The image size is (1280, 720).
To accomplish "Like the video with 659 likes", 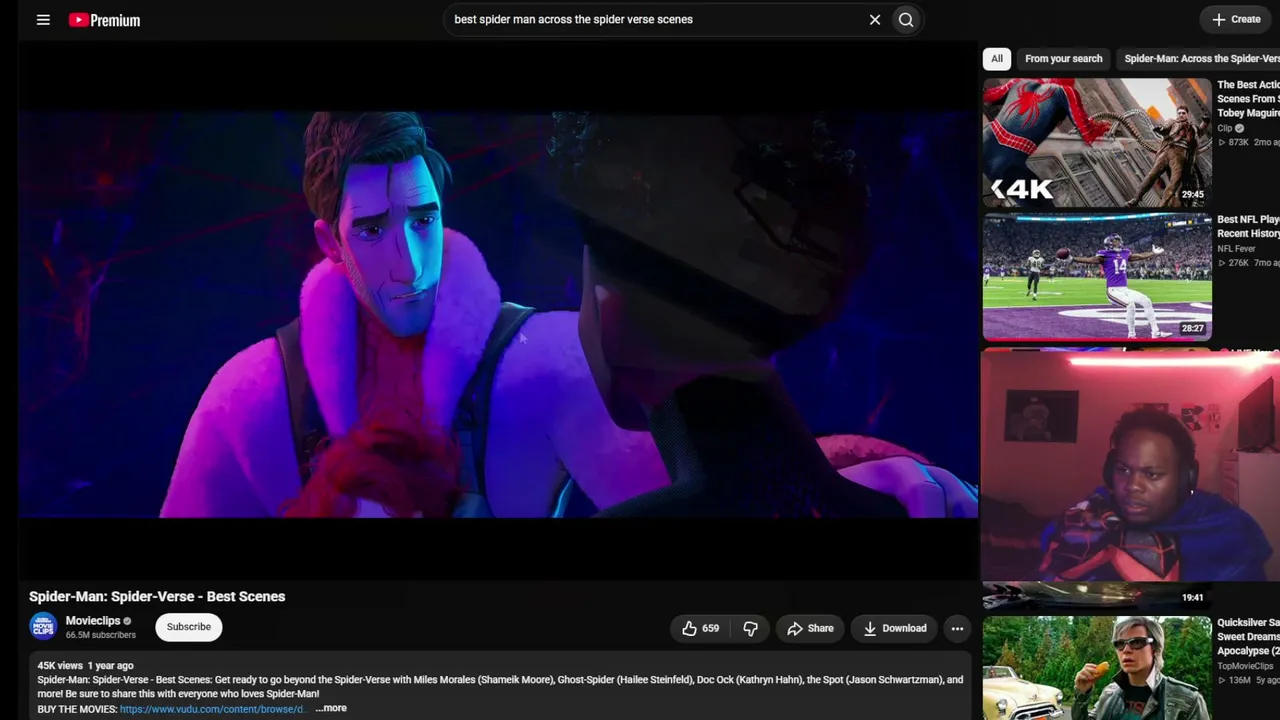I will (700, 628).
